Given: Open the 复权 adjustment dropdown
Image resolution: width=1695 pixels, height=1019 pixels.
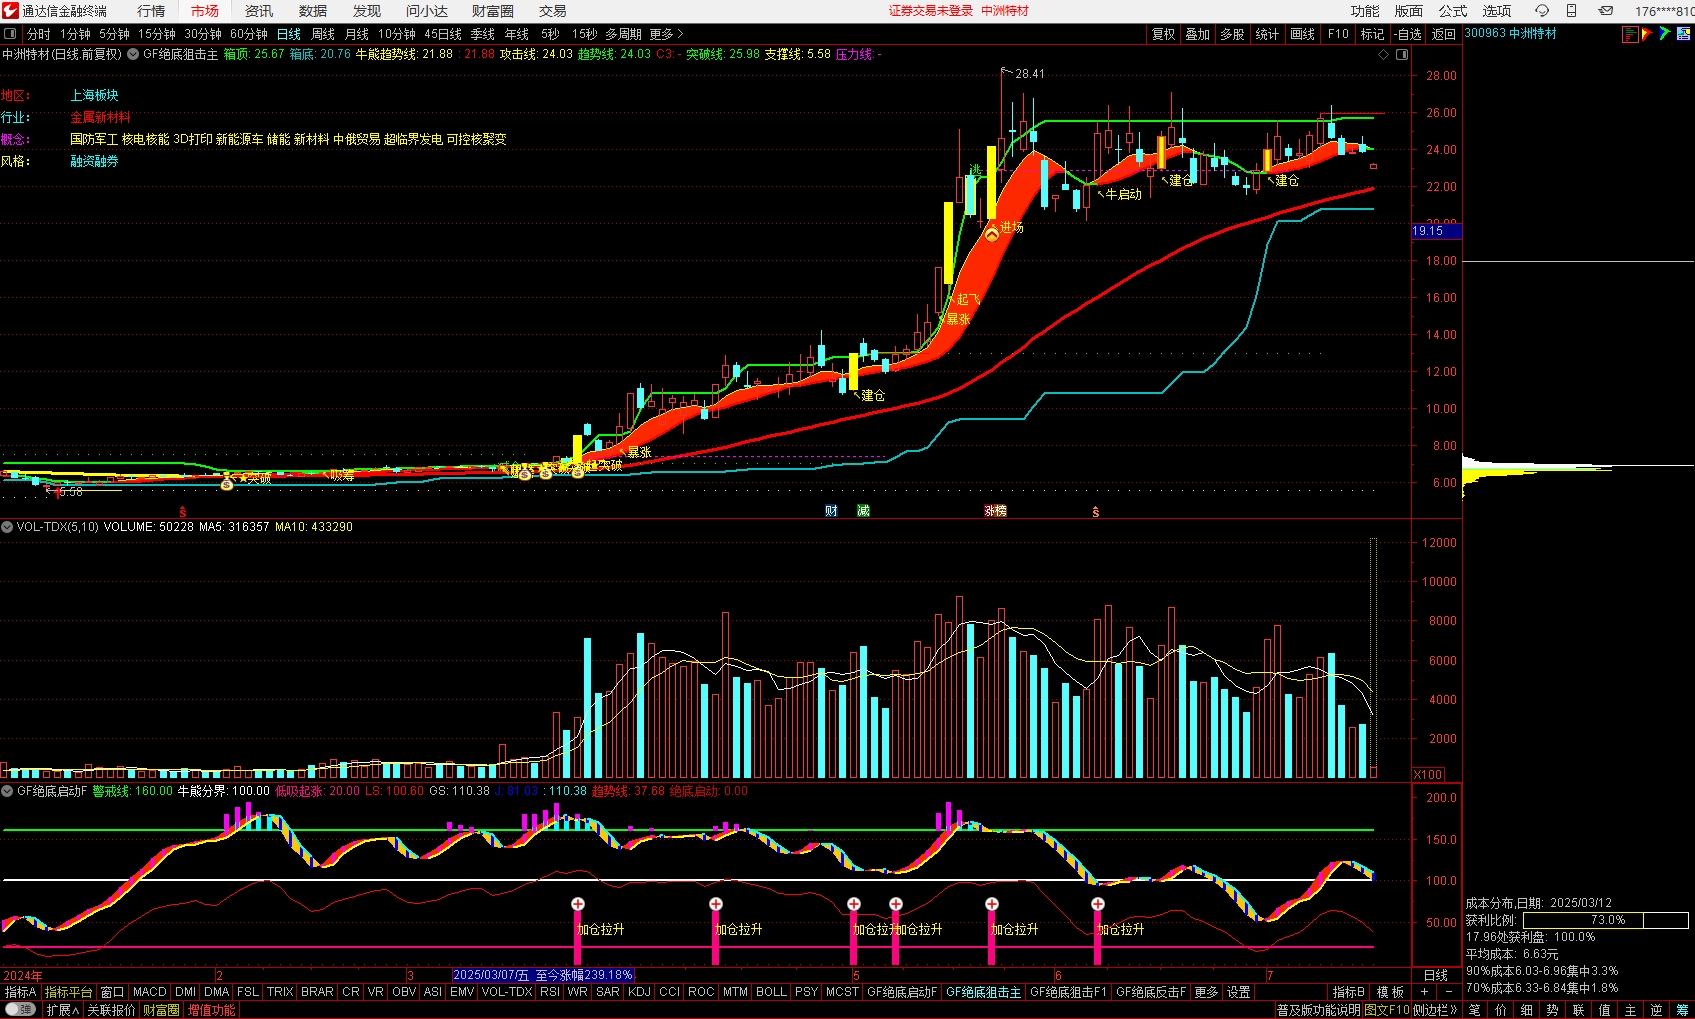Looking at the screenshot, I should (x=1164, y=34).
